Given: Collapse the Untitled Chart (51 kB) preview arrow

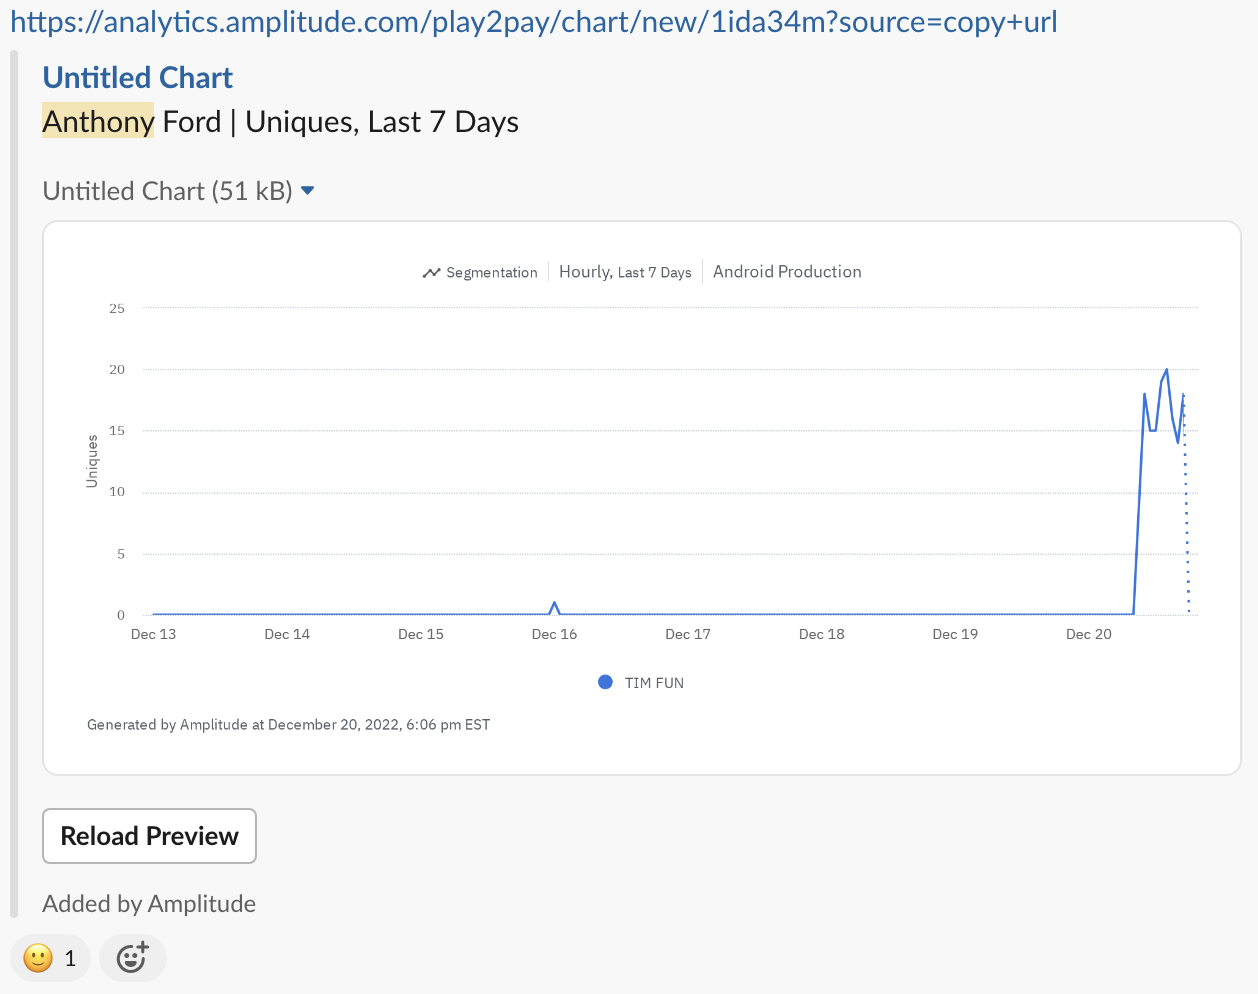Looking at the screenshot, I should tap(308, 190).
